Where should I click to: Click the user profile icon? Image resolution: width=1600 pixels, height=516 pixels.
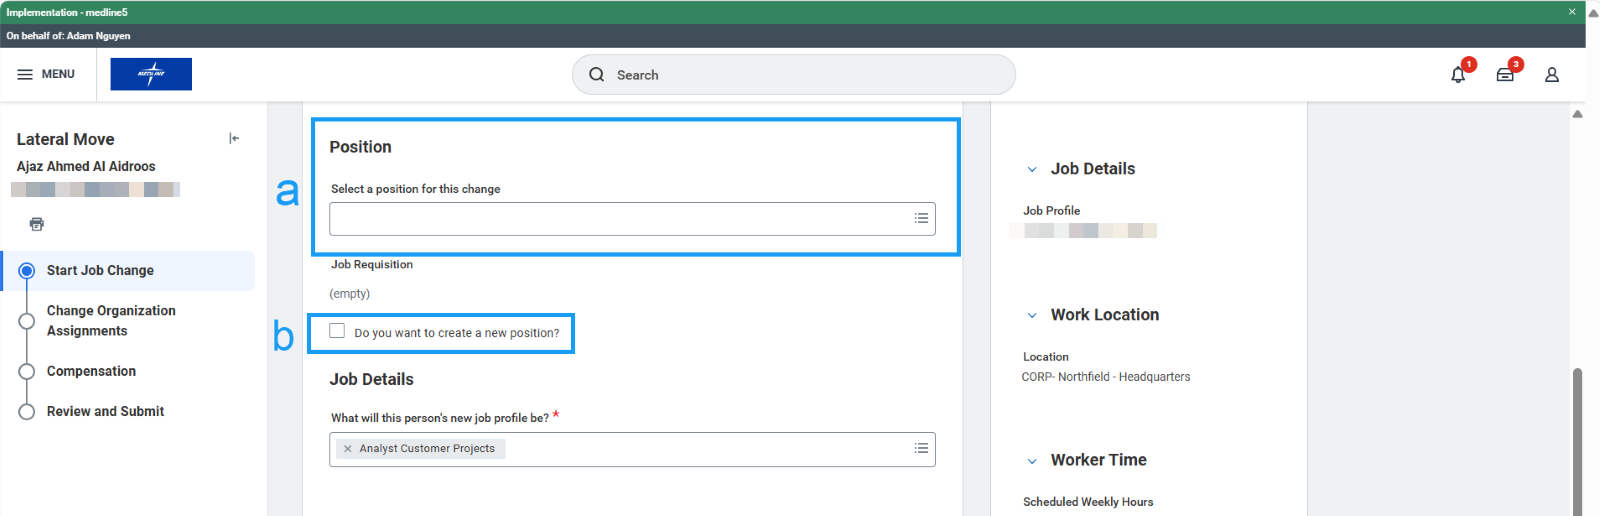[x=1551, y=75]
